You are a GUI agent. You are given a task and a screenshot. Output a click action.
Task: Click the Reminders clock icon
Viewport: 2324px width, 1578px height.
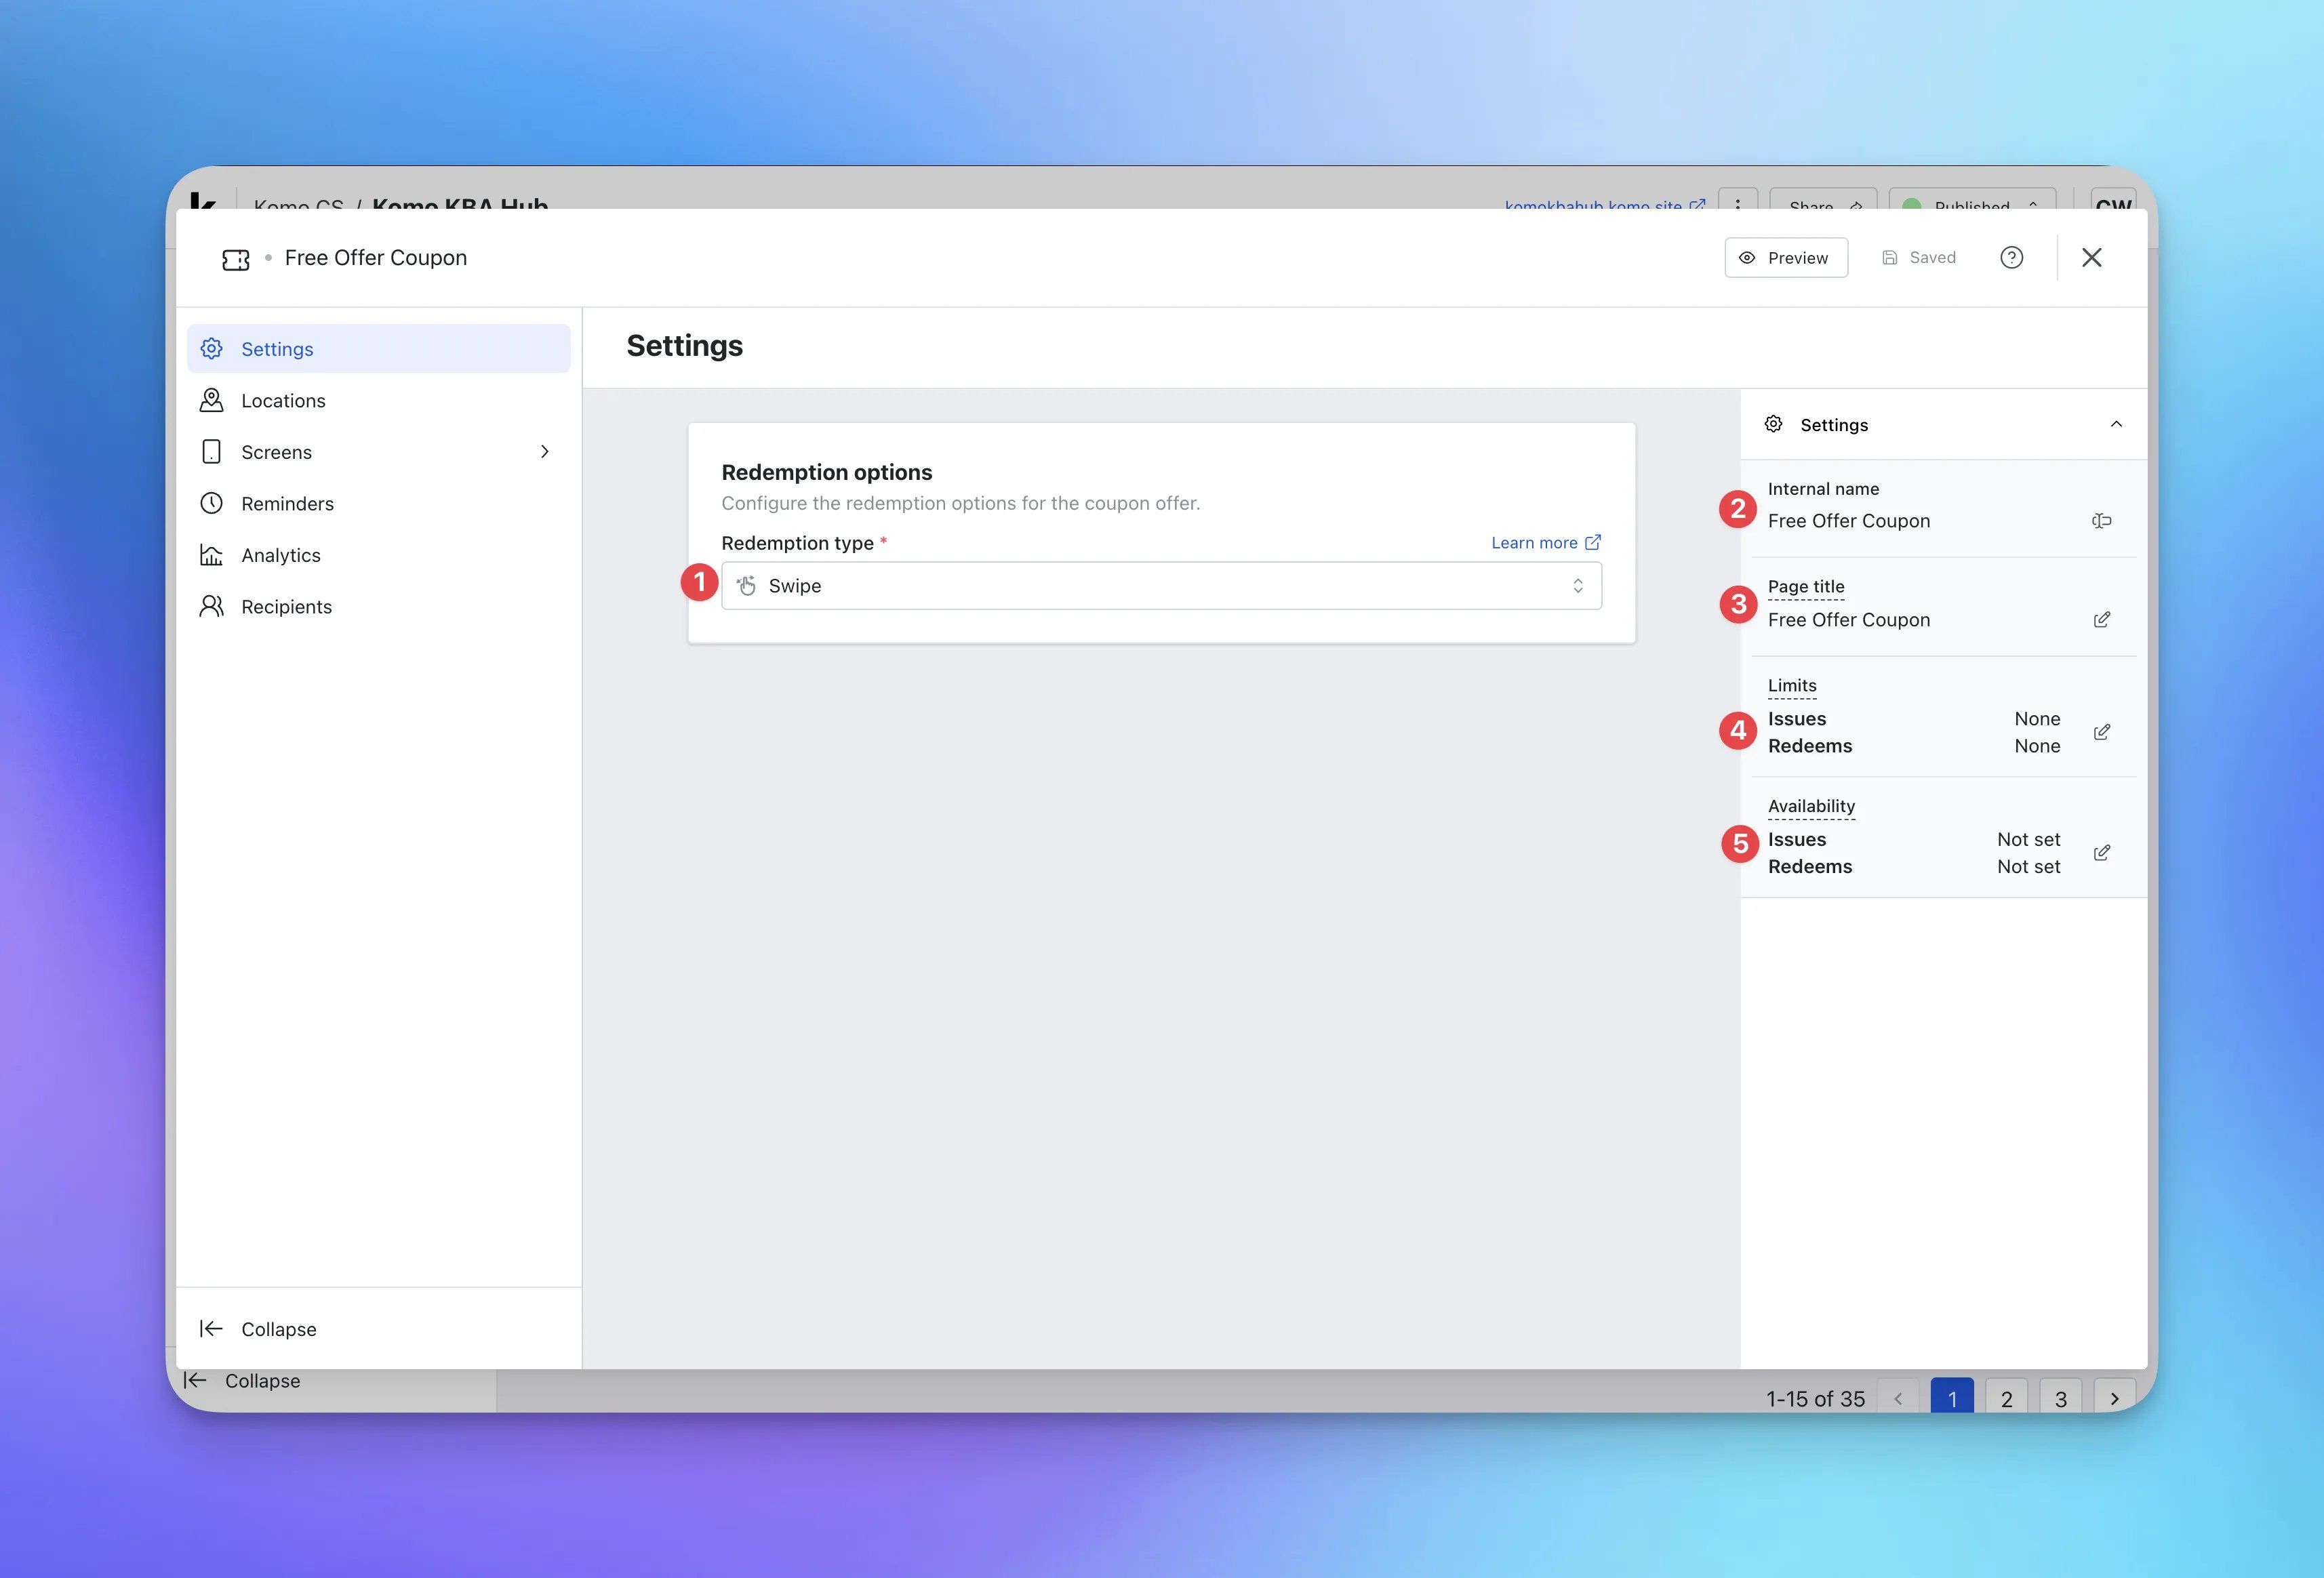point(211,503)
